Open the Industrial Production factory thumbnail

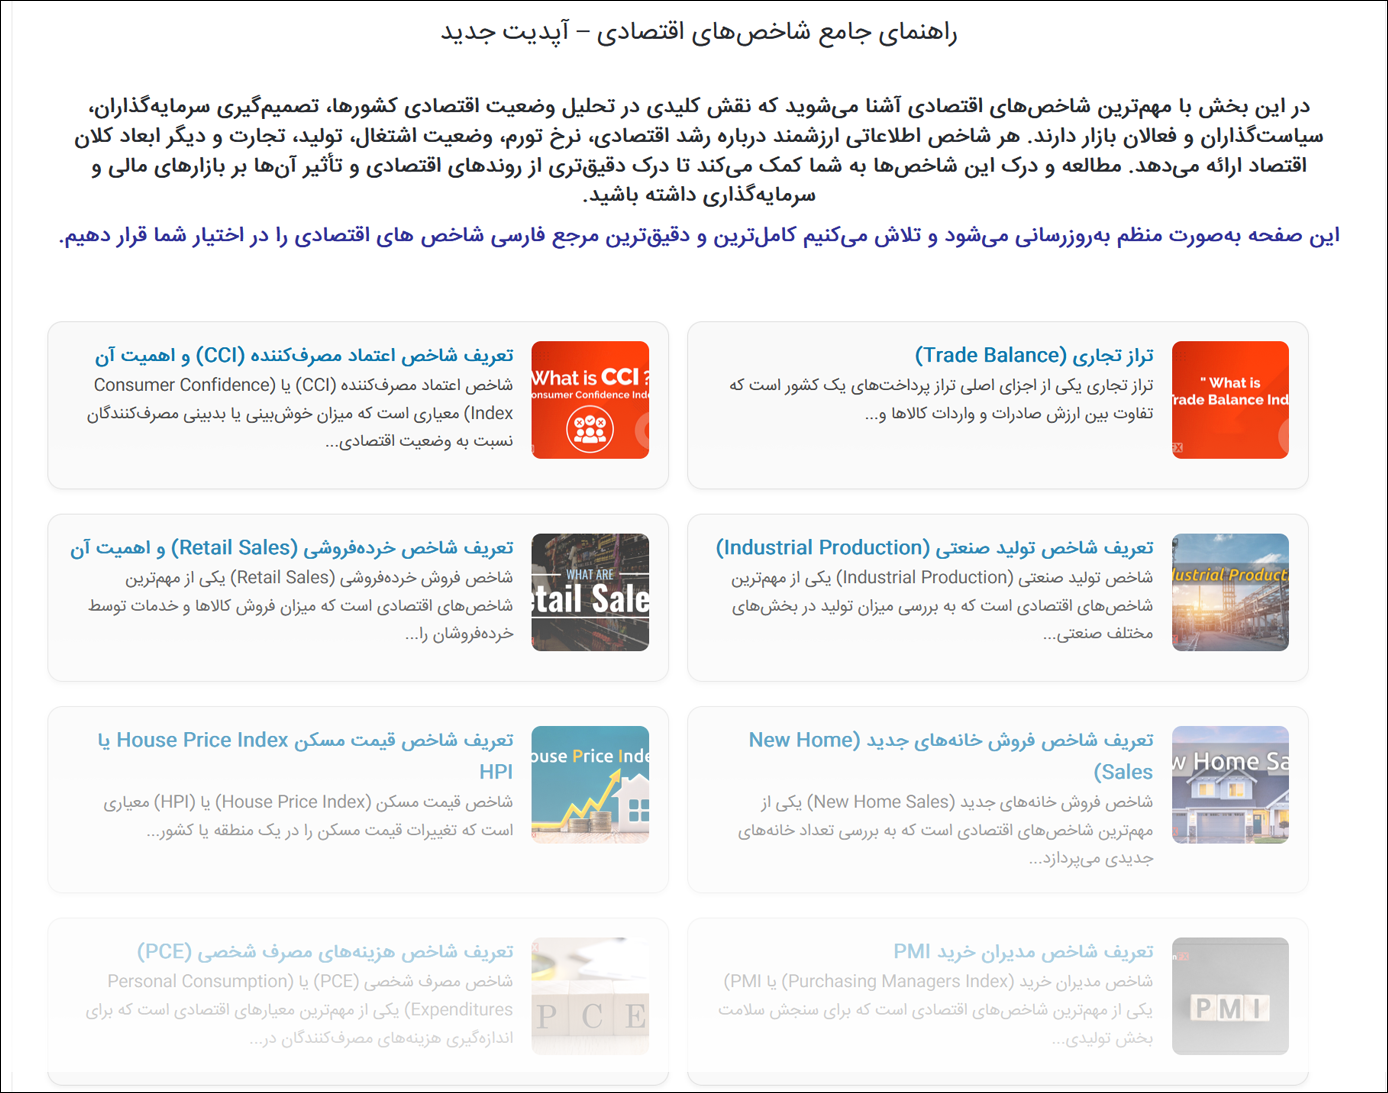[x=1230, y=592]
